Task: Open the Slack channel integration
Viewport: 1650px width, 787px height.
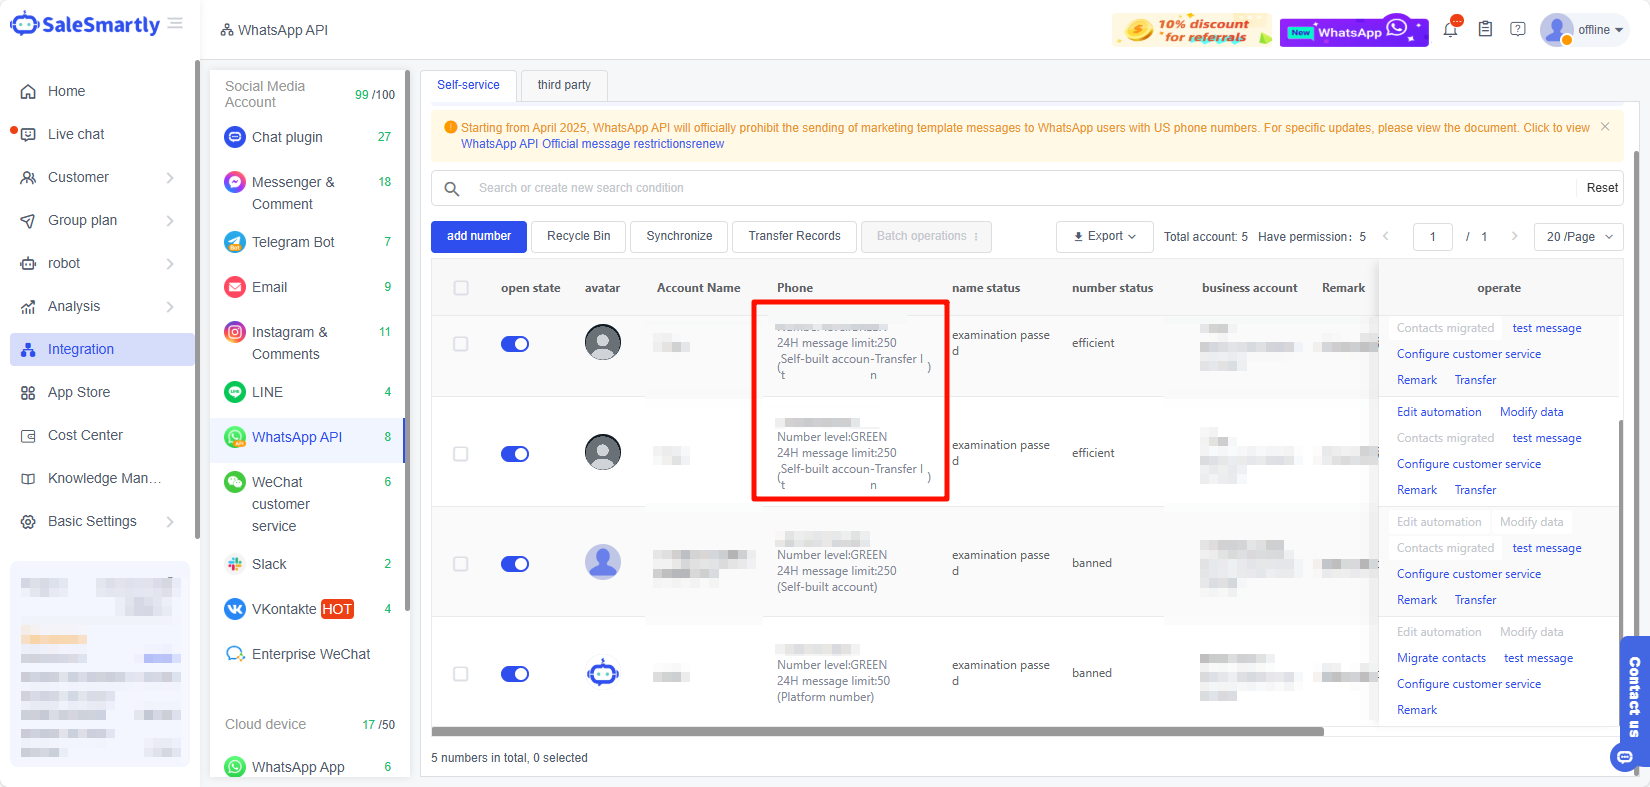Action: coord(268,564)
